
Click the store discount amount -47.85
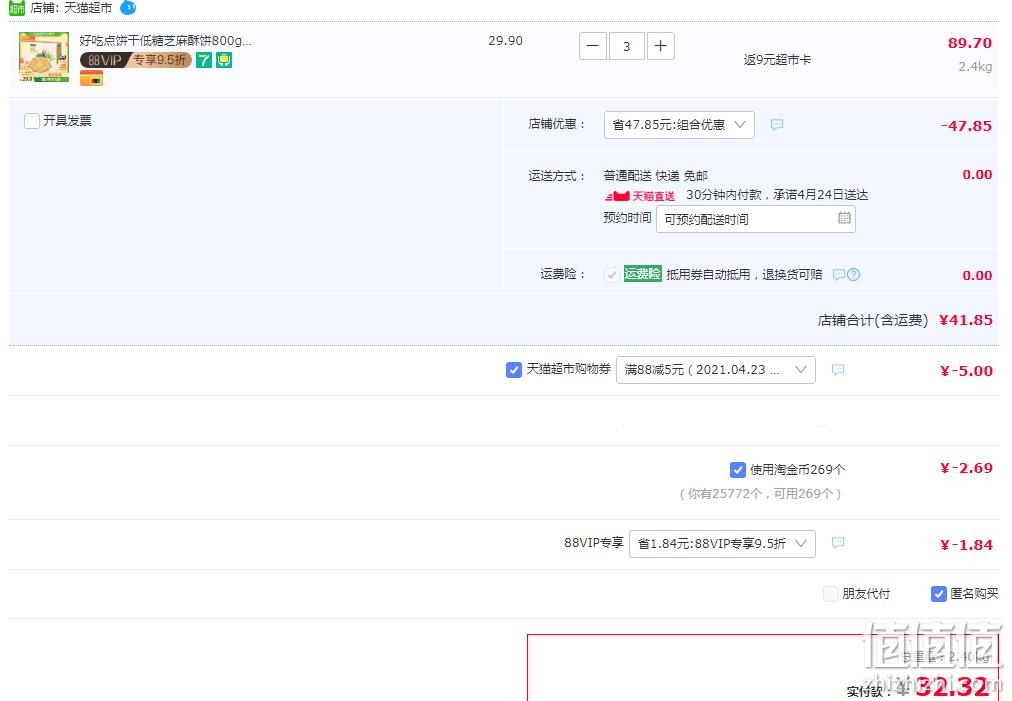click(x=966, y=126)
